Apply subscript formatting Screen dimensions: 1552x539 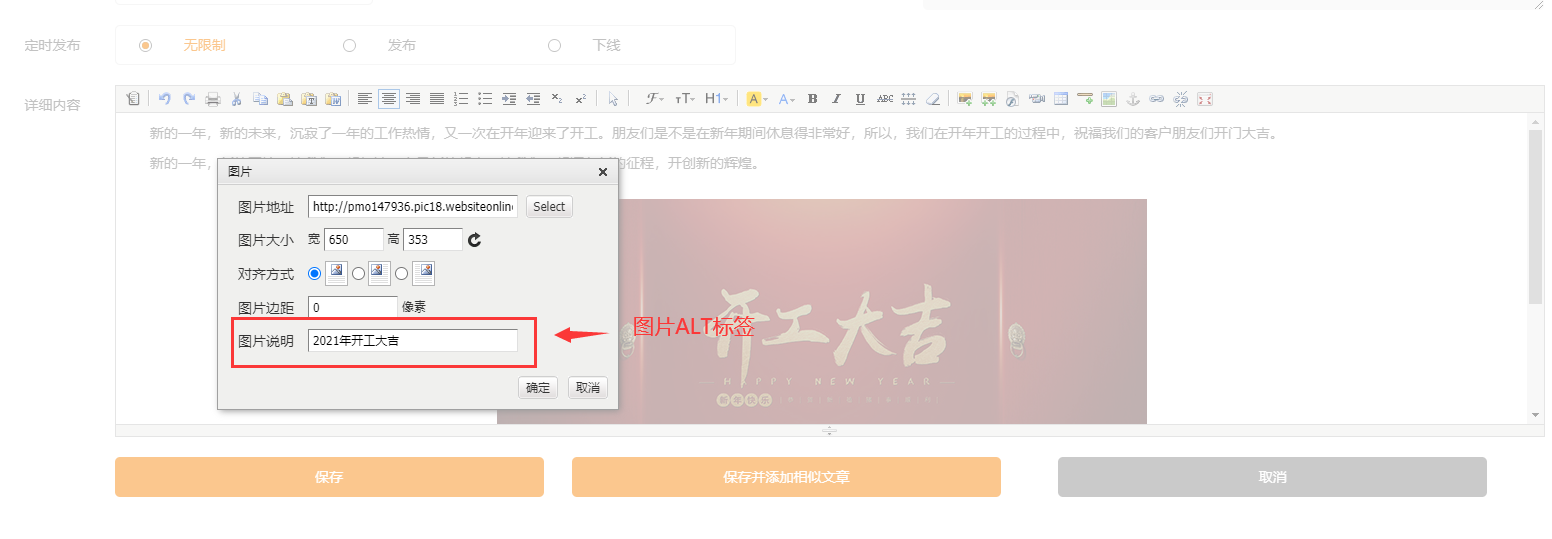point(557,99)
